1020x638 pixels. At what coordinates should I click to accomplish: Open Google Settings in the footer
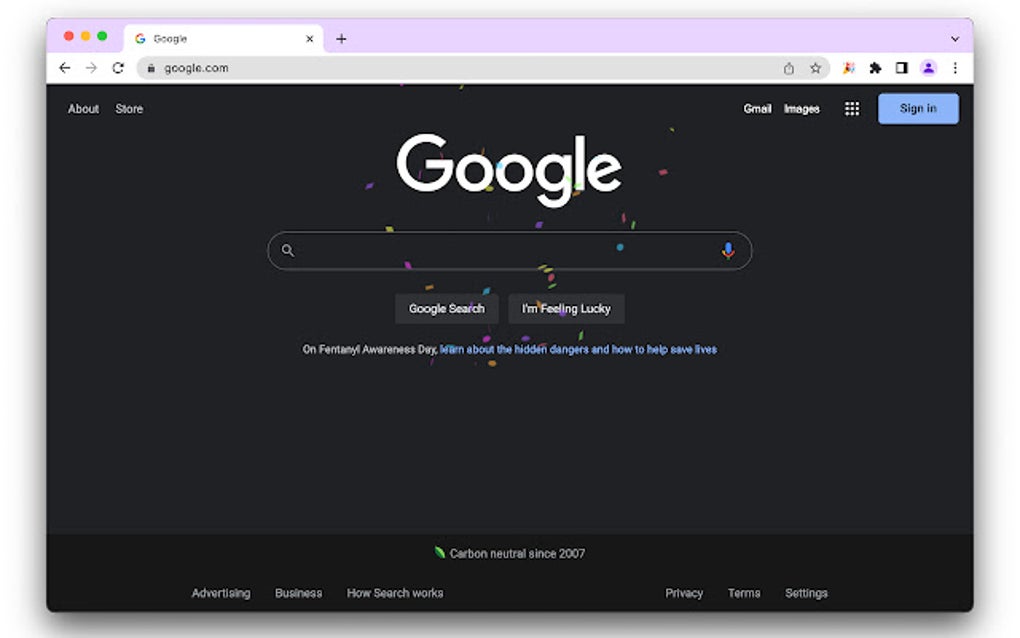coord(806,592)
